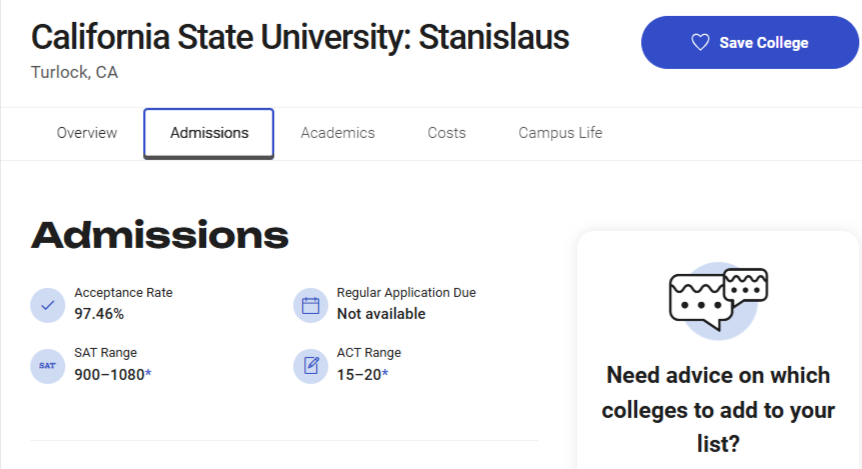Screen dimensions: 862x469
Task: Switch to the Academics tab
Action: (x=338, y=133)
